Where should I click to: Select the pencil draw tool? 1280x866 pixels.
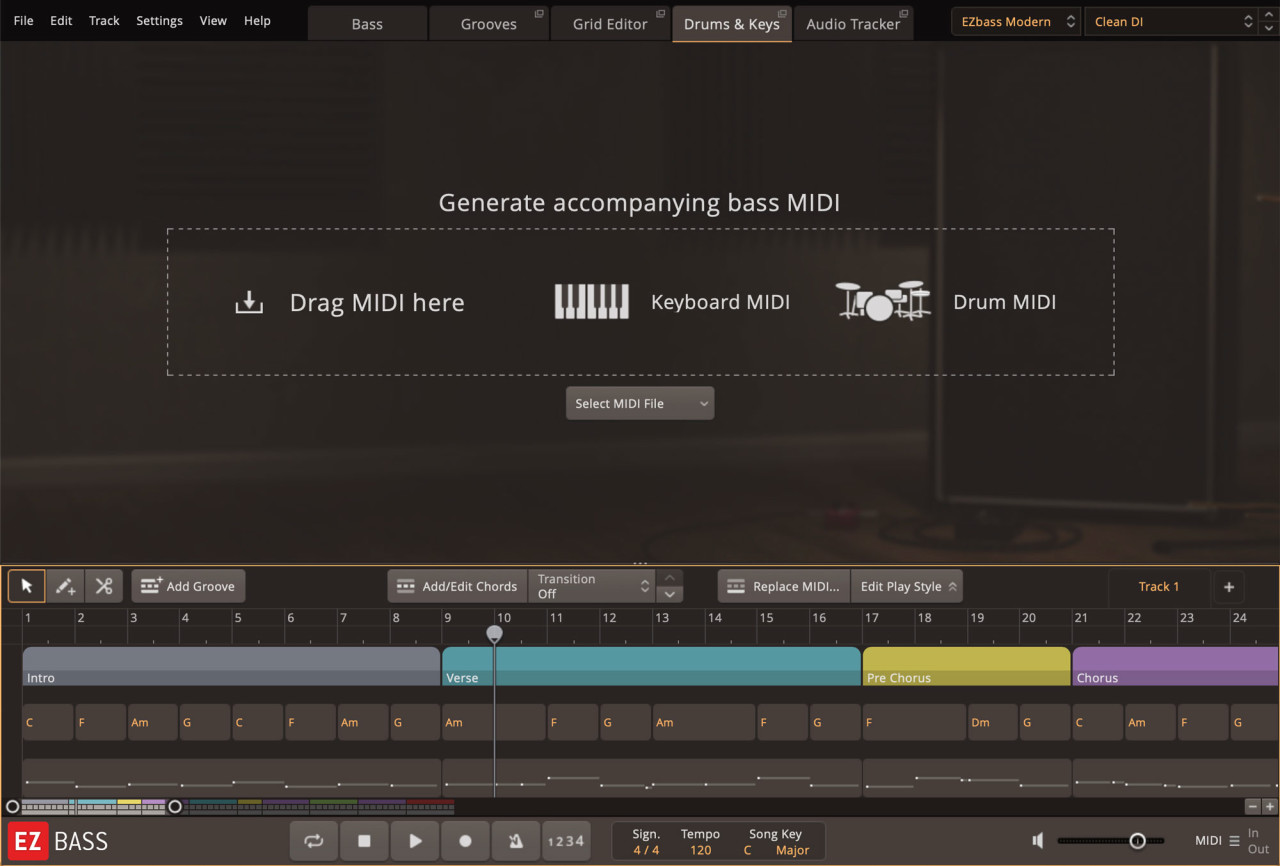point(66,586)
